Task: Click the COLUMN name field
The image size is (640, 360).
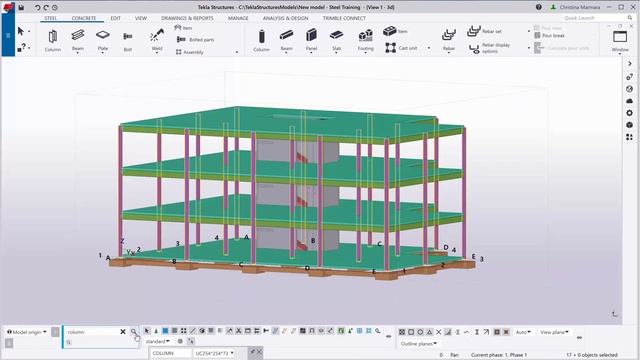Action: [171, 353]
